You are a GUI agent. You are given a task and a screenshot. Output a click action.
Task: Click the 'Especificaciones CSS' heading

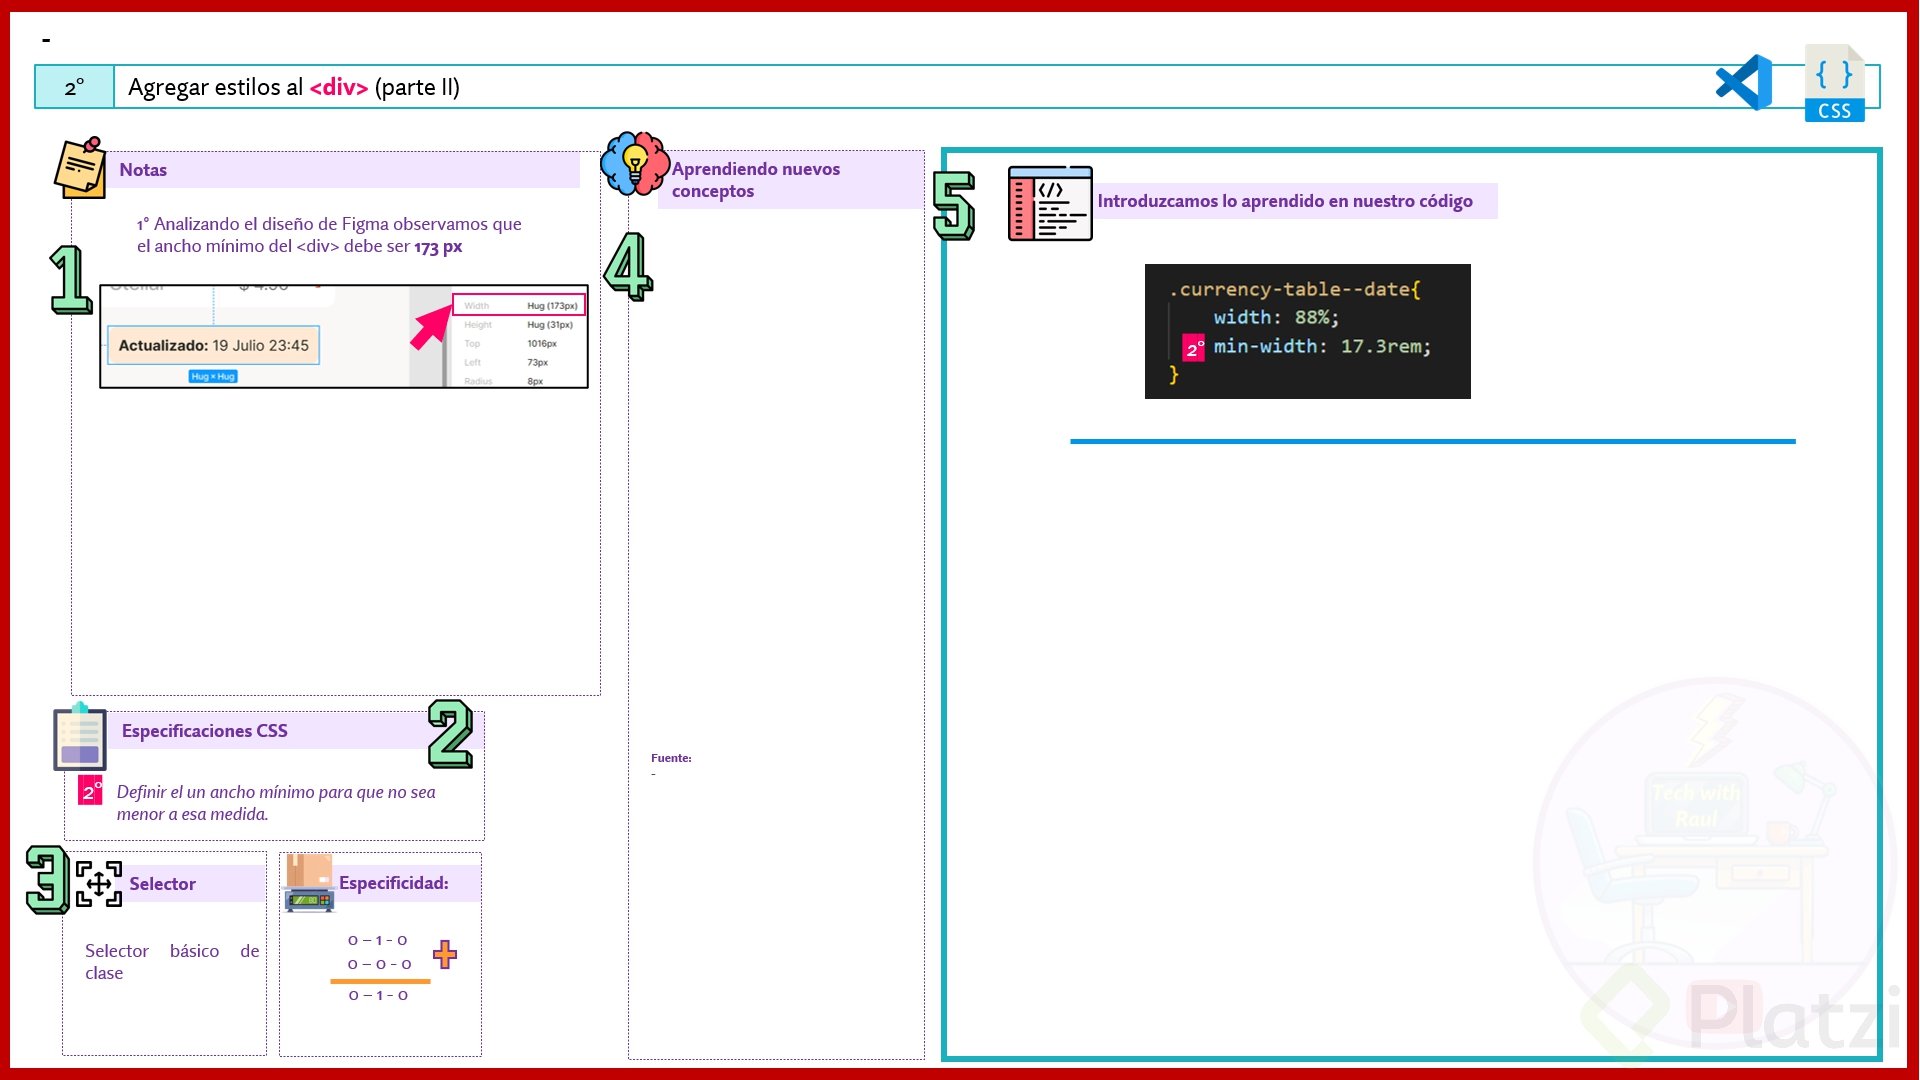click(x=205, y=731)
